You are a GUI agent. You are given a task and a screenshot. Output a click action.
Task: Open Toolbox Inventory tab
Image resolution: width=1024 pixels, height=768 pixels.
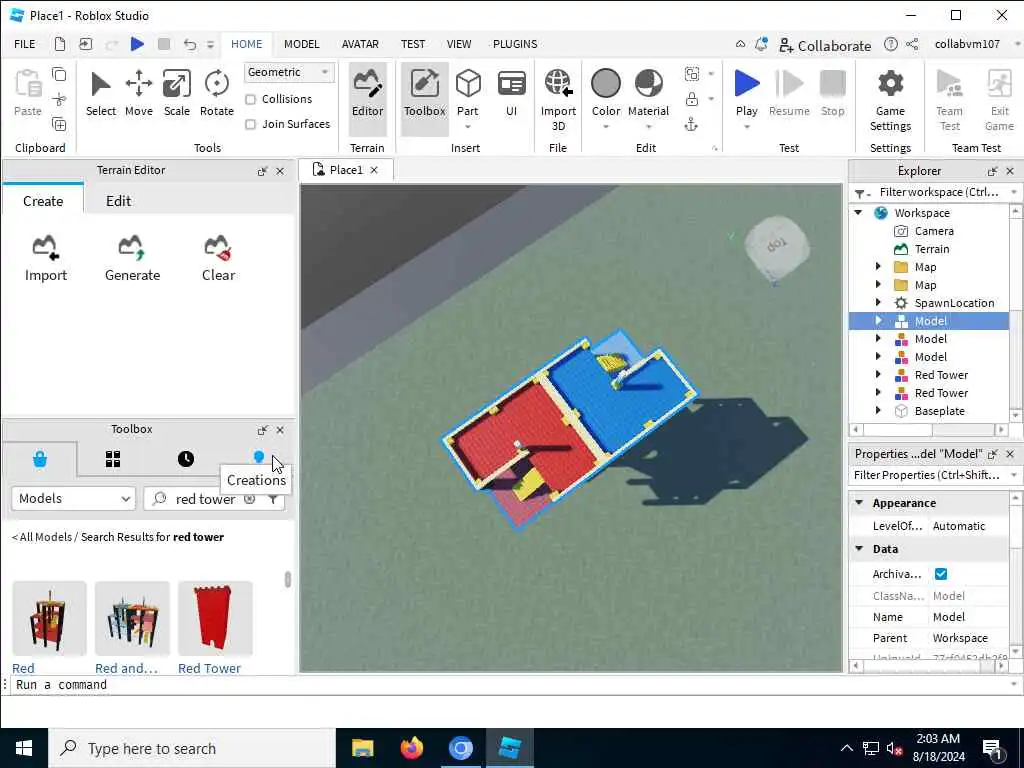[x=113, y=459]
